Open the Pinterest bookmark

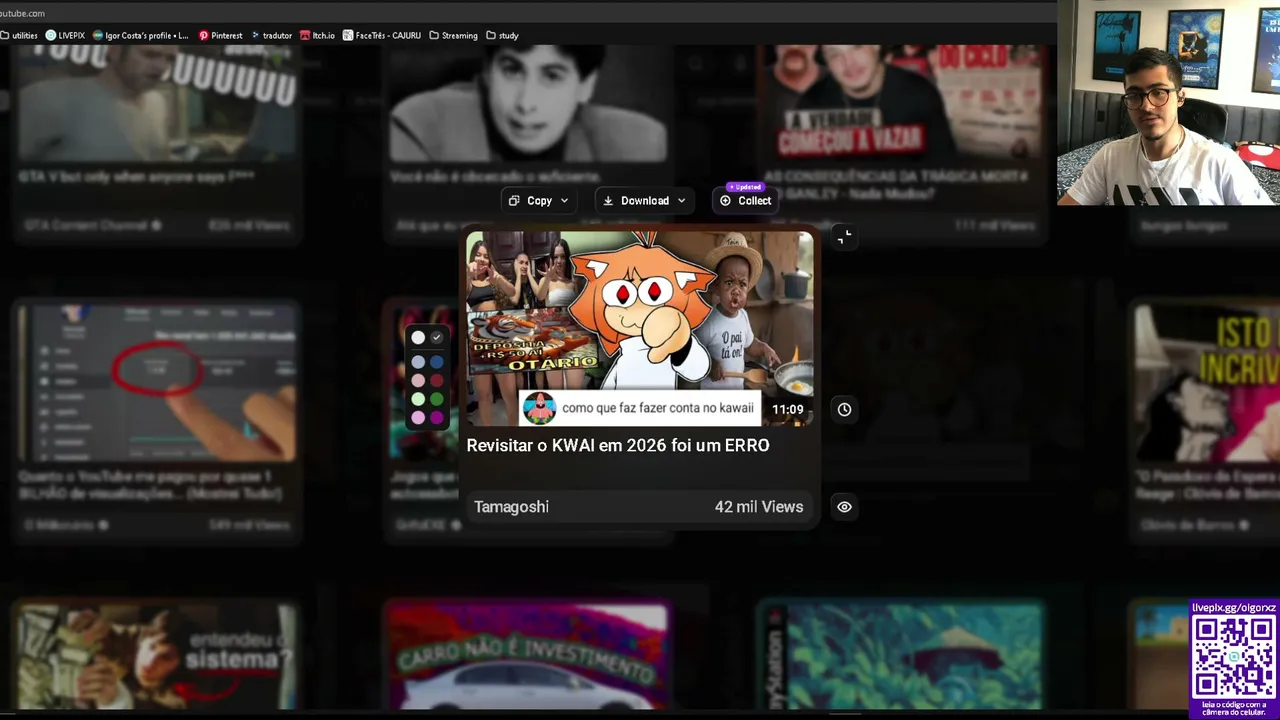(220, 35)
